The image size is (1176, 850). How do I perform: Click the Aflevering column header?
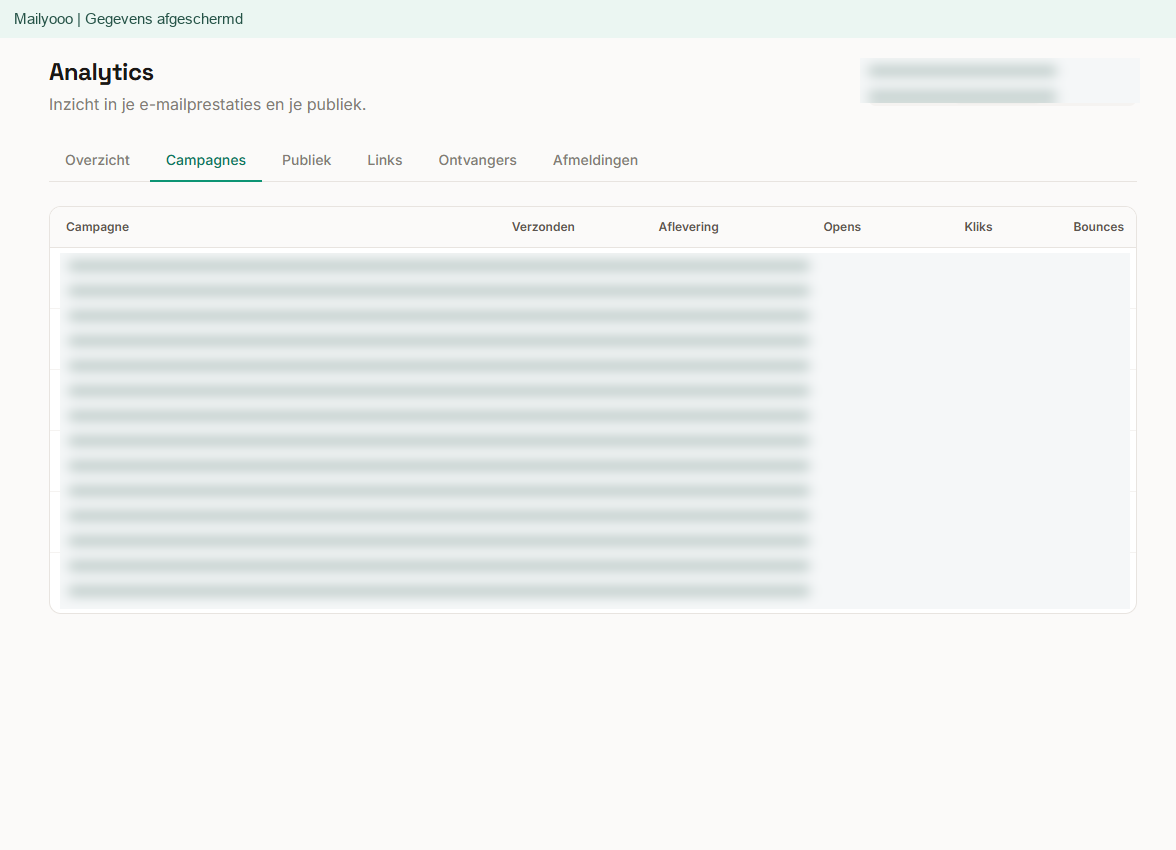(x=688, y=227)
